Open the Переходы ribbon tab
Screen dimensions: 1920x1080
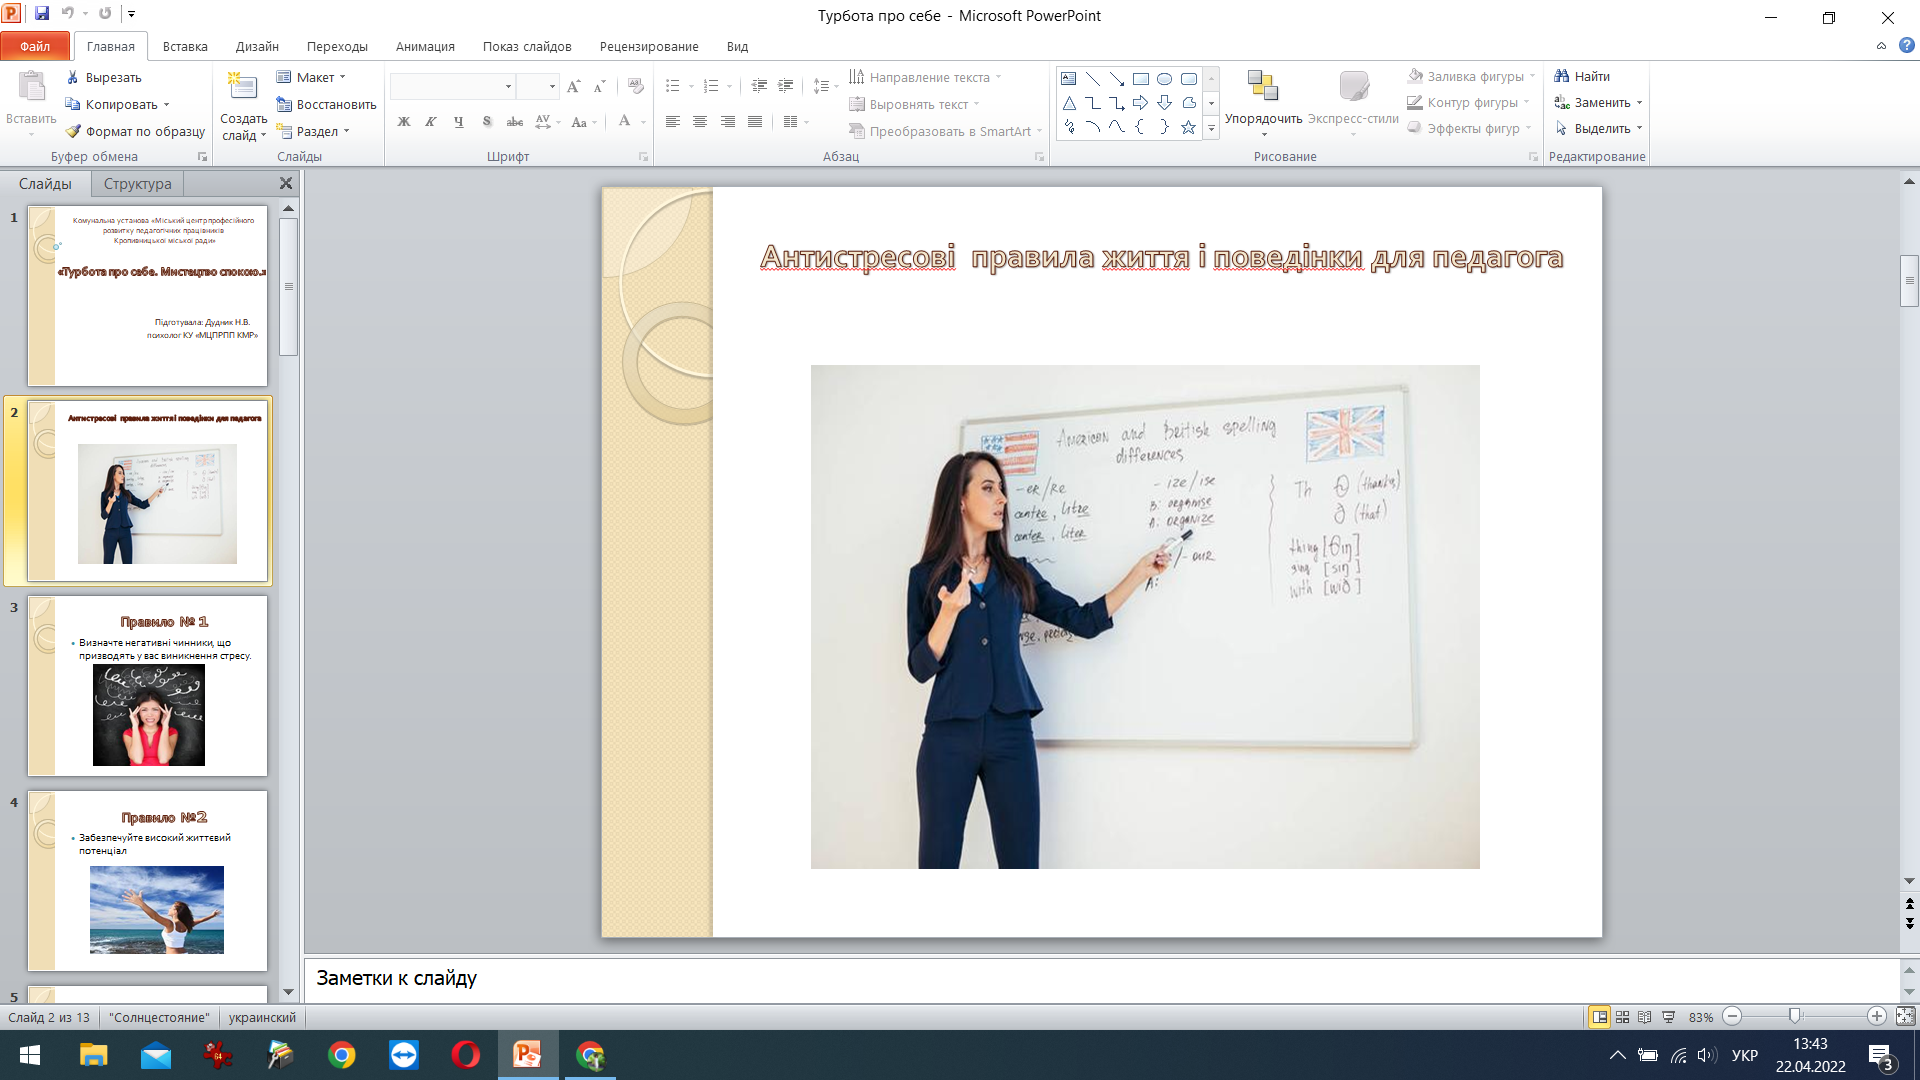[x=337, y=46]
